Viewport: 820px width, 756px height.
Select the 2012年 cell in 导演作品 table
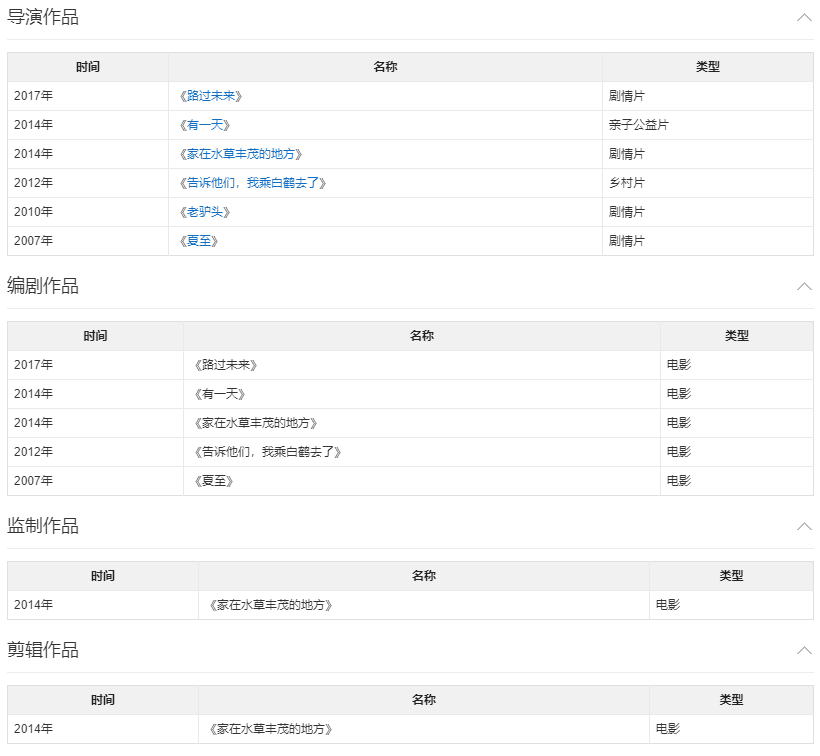click(x=88, y=183)
